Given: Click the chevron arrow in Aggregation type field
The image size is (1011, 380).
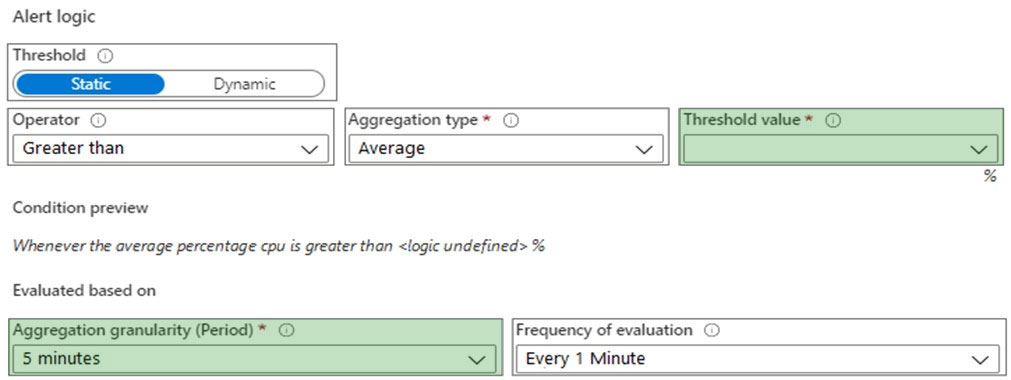Looking at the screenshot, I should coord(644,149).
